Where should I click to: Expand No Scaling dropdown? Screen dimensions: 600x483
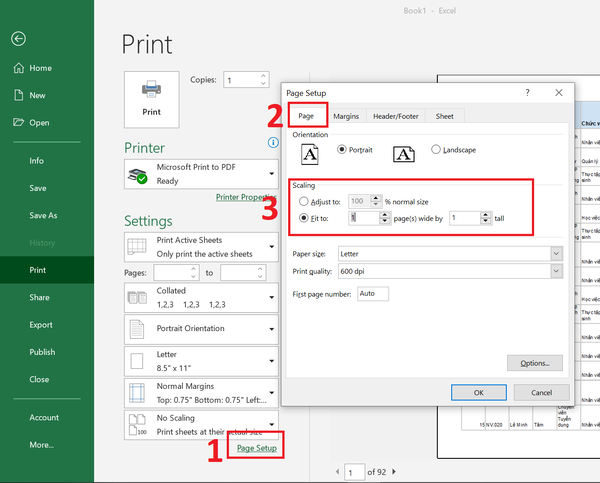coord(201,425)
